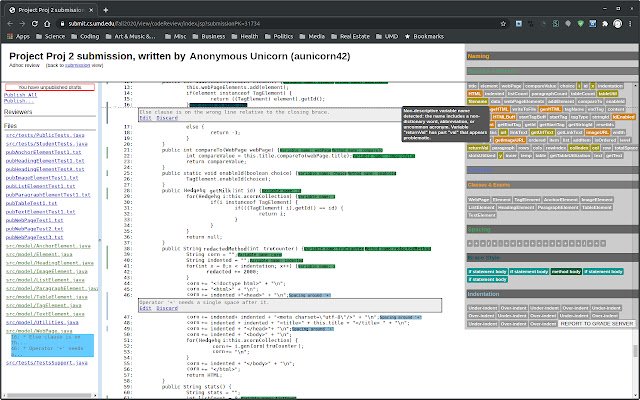Click the Spacing section header
The image size is (640, 400).
click(x=551, y=230)
